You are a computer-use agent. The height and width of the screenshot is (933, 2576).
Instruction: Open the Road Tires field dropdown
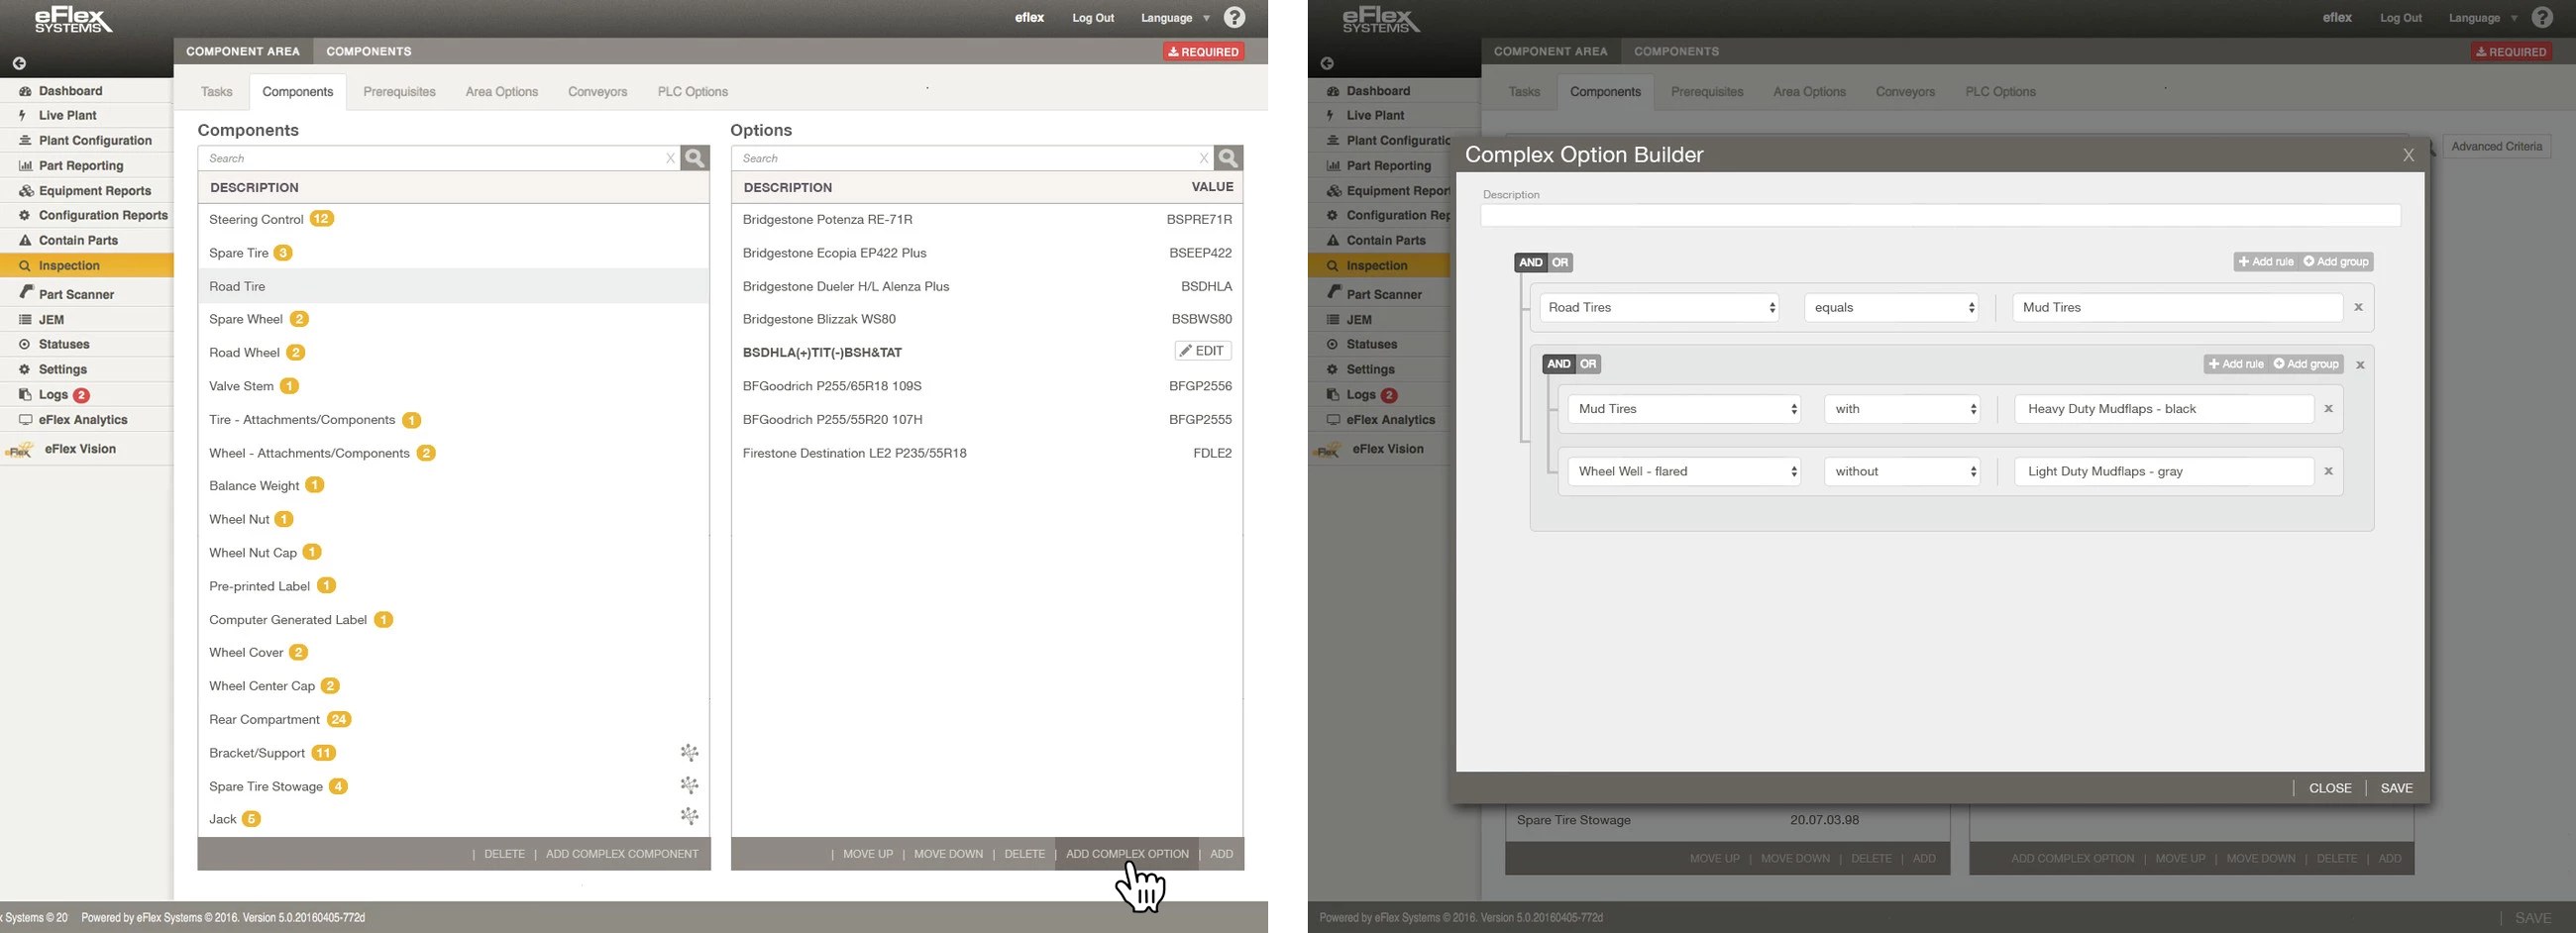point(1660,307)
